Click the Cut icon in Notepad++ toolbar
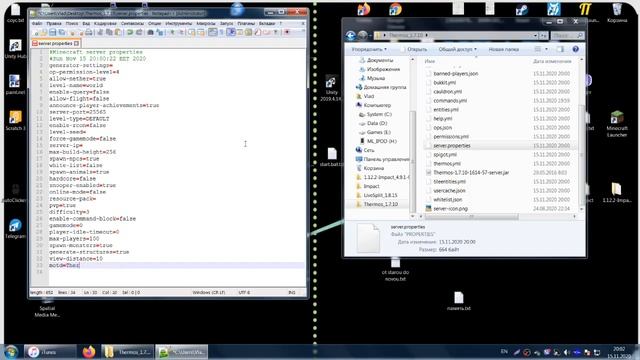640x360 pixels. [x=100, y=32]
